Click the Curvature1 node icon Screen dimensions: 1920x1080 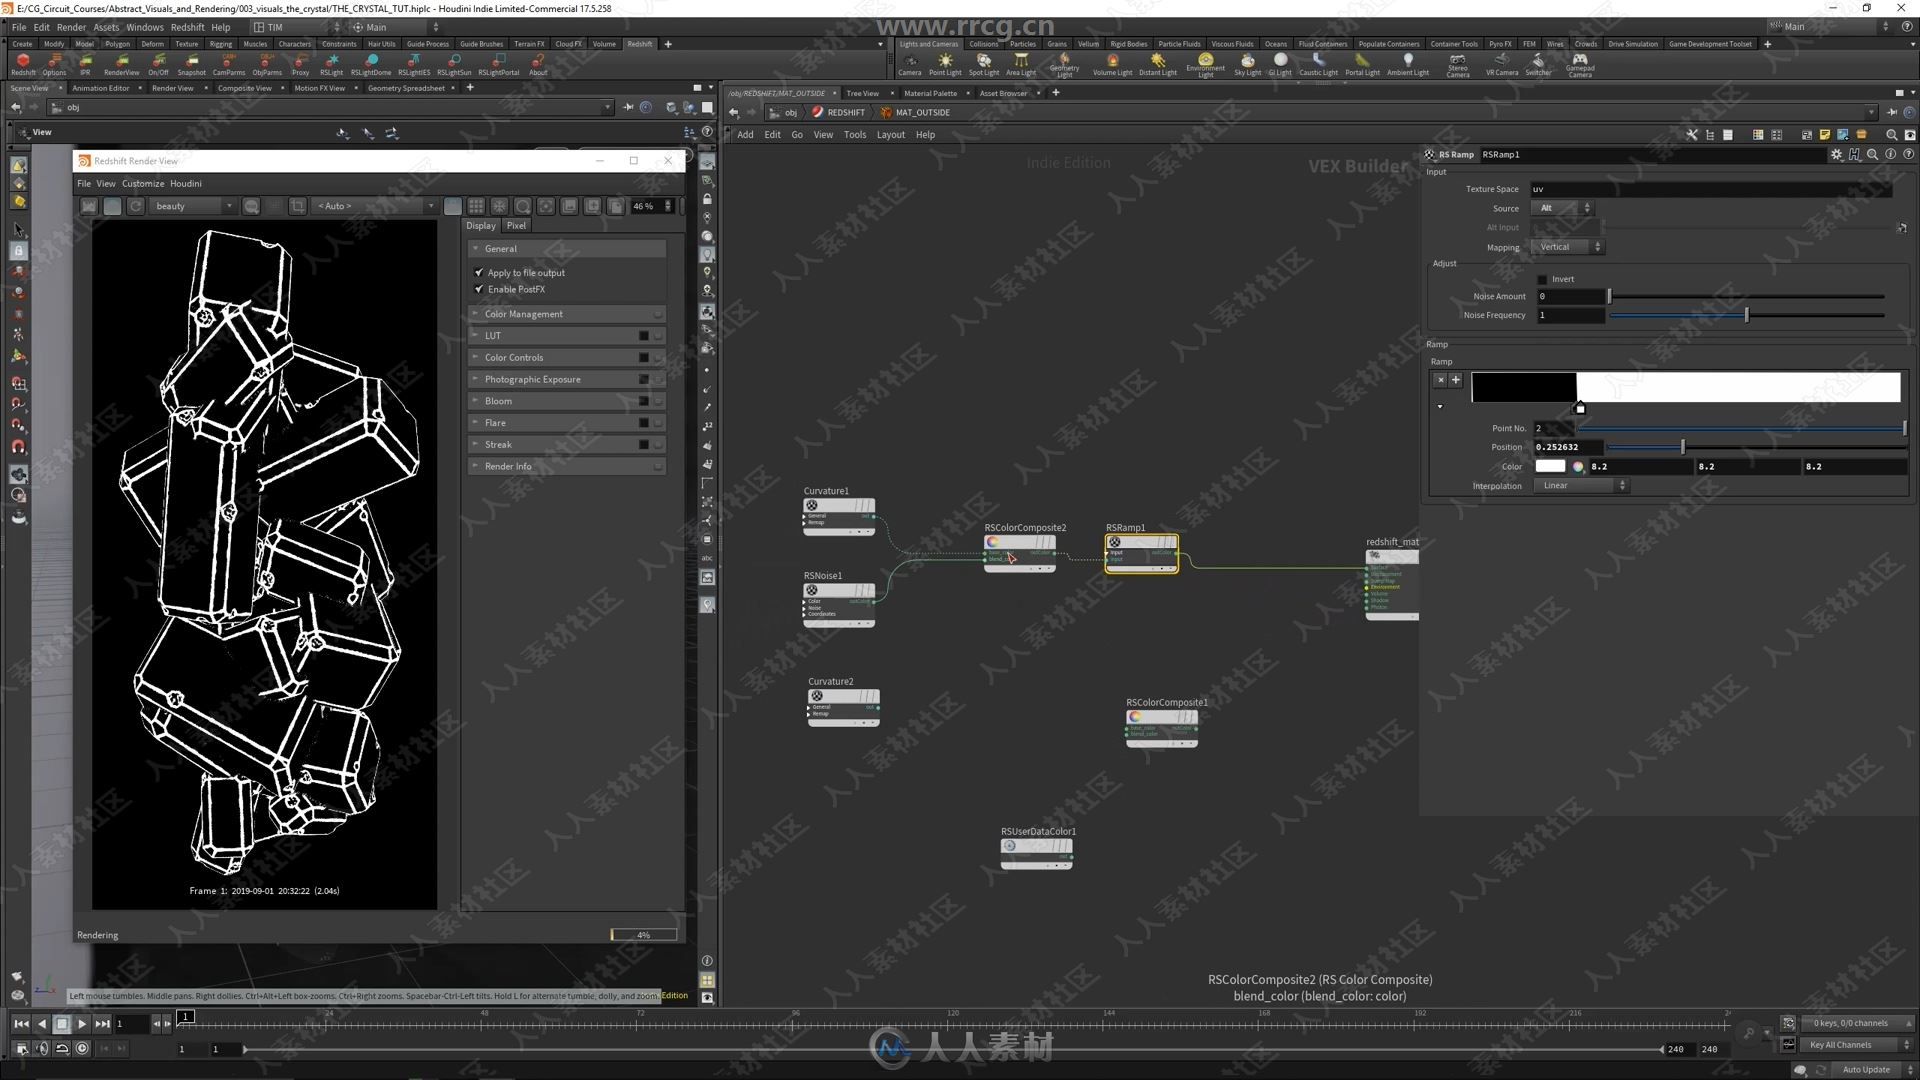pyautogui.click(x=811, y=504)
